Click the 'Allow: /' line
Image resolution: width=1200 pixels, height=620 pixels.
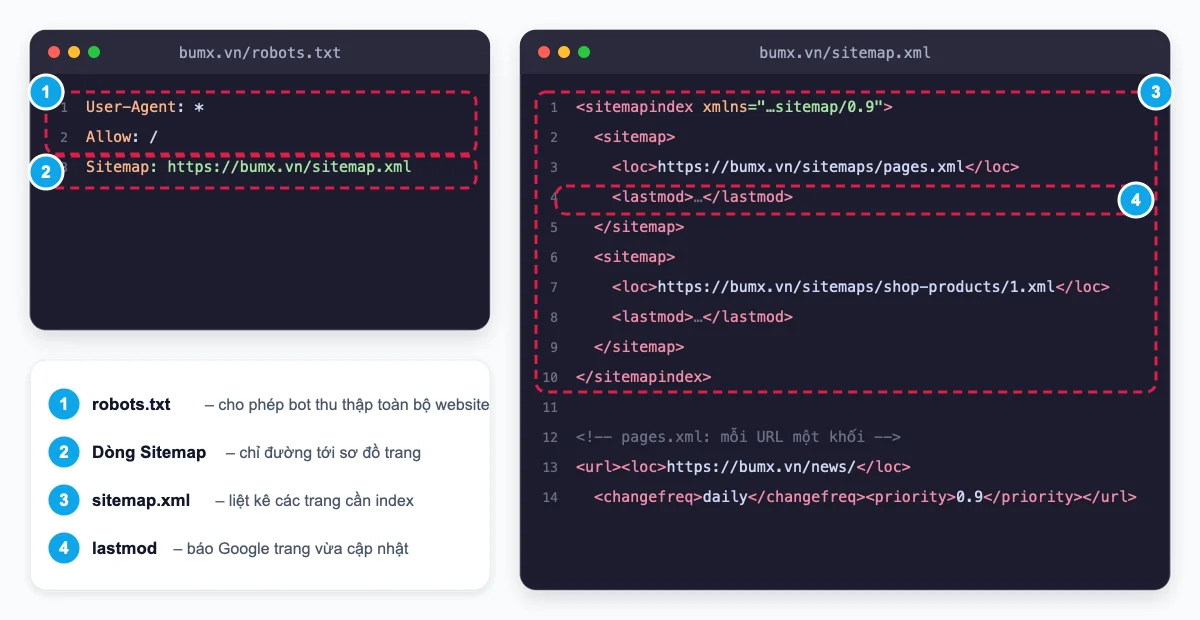point(122,137)
